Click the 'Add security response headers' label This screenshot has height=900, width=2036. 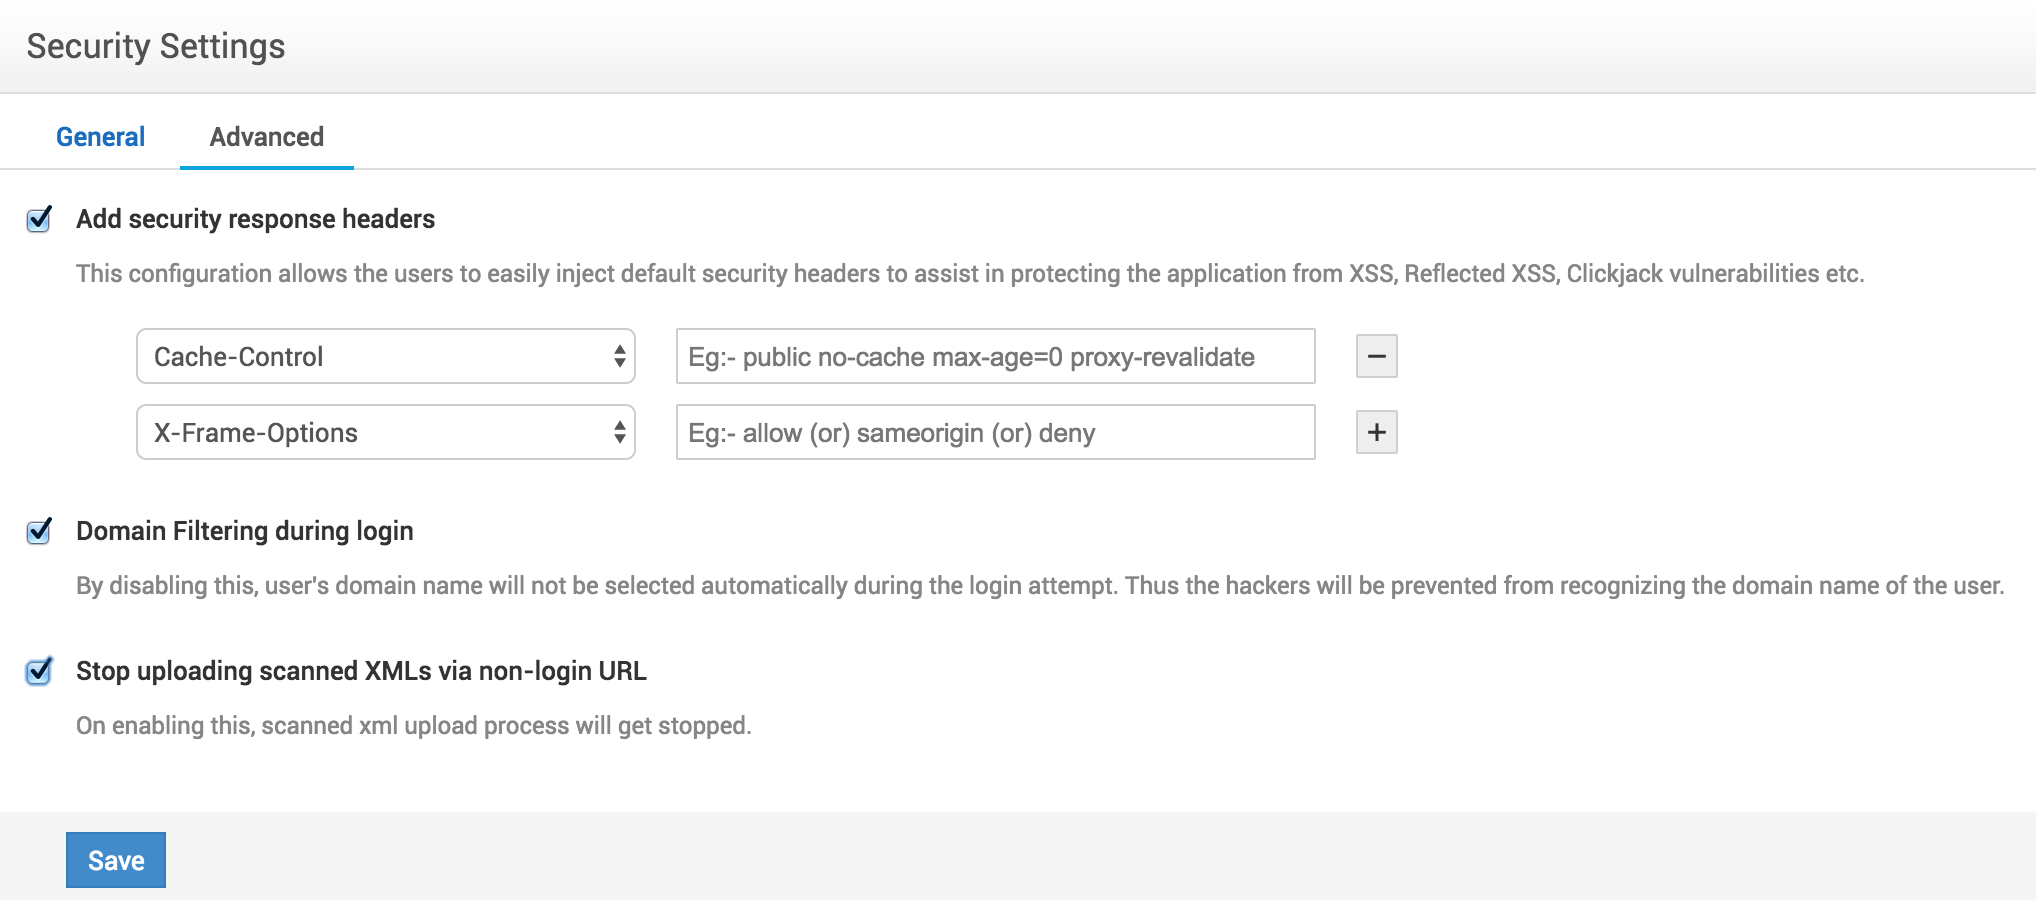click(255, 219)
